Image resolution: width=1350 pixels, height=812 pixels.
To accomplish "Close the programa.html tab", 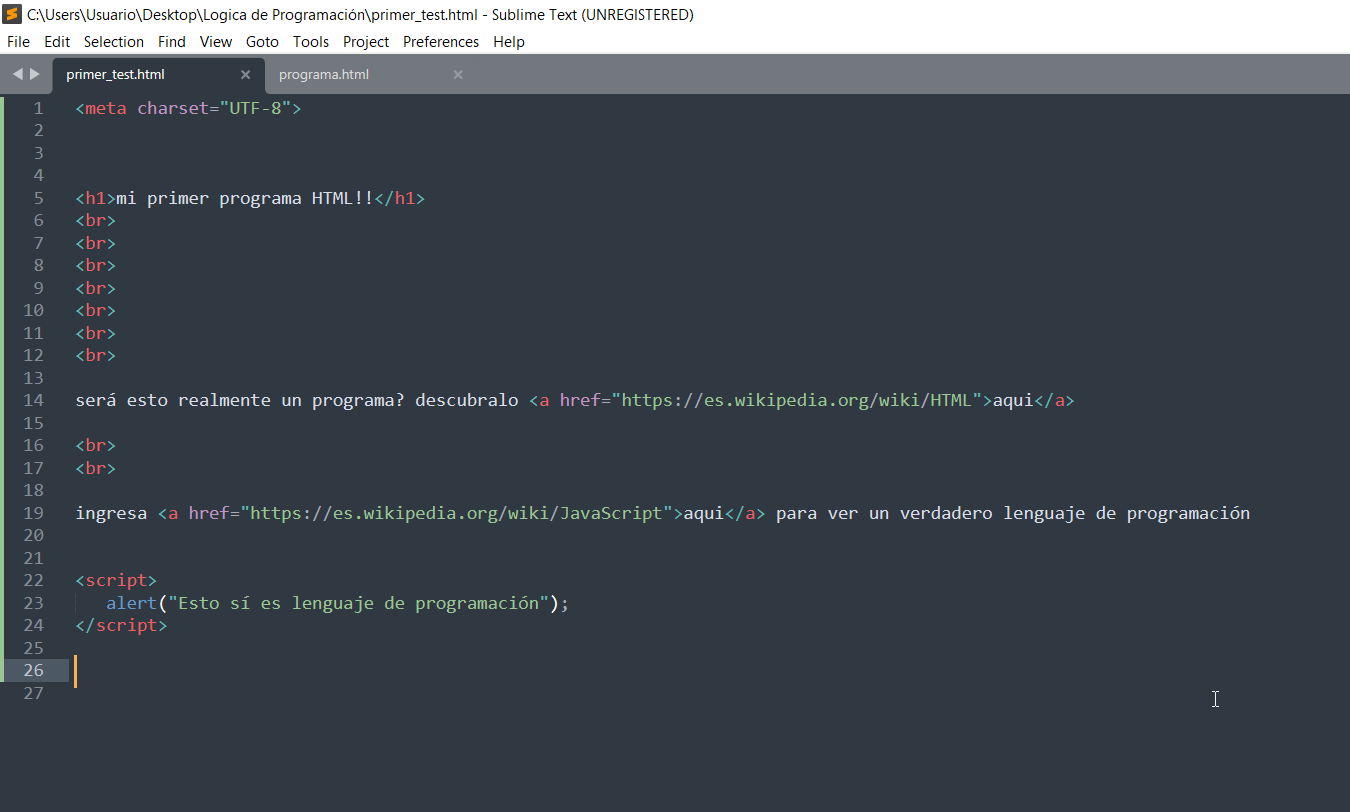I will (x=458, y=75).
